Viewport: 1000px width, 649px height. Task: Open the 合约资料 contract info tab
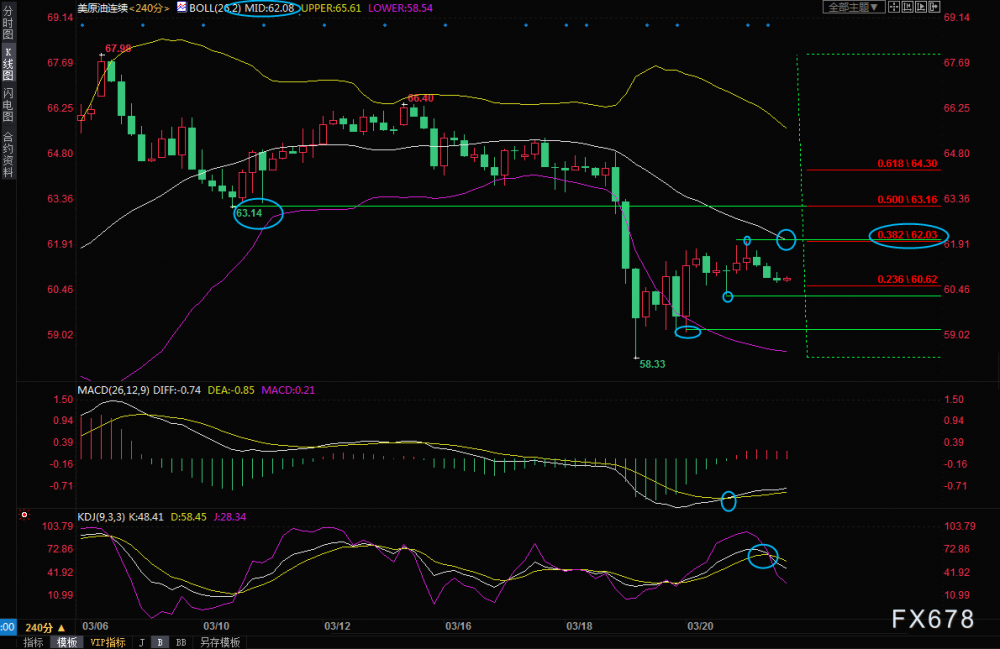click(8, 154)
